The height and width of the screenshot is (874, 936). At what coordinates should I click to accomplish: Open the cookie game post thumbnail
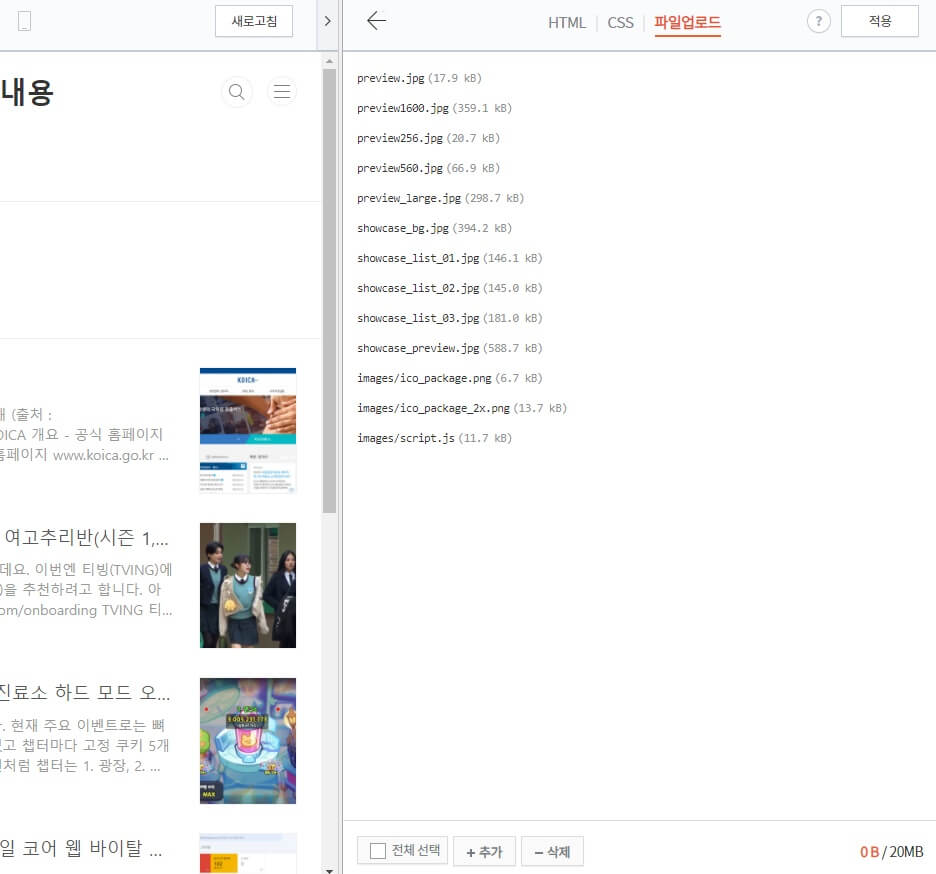248,740
